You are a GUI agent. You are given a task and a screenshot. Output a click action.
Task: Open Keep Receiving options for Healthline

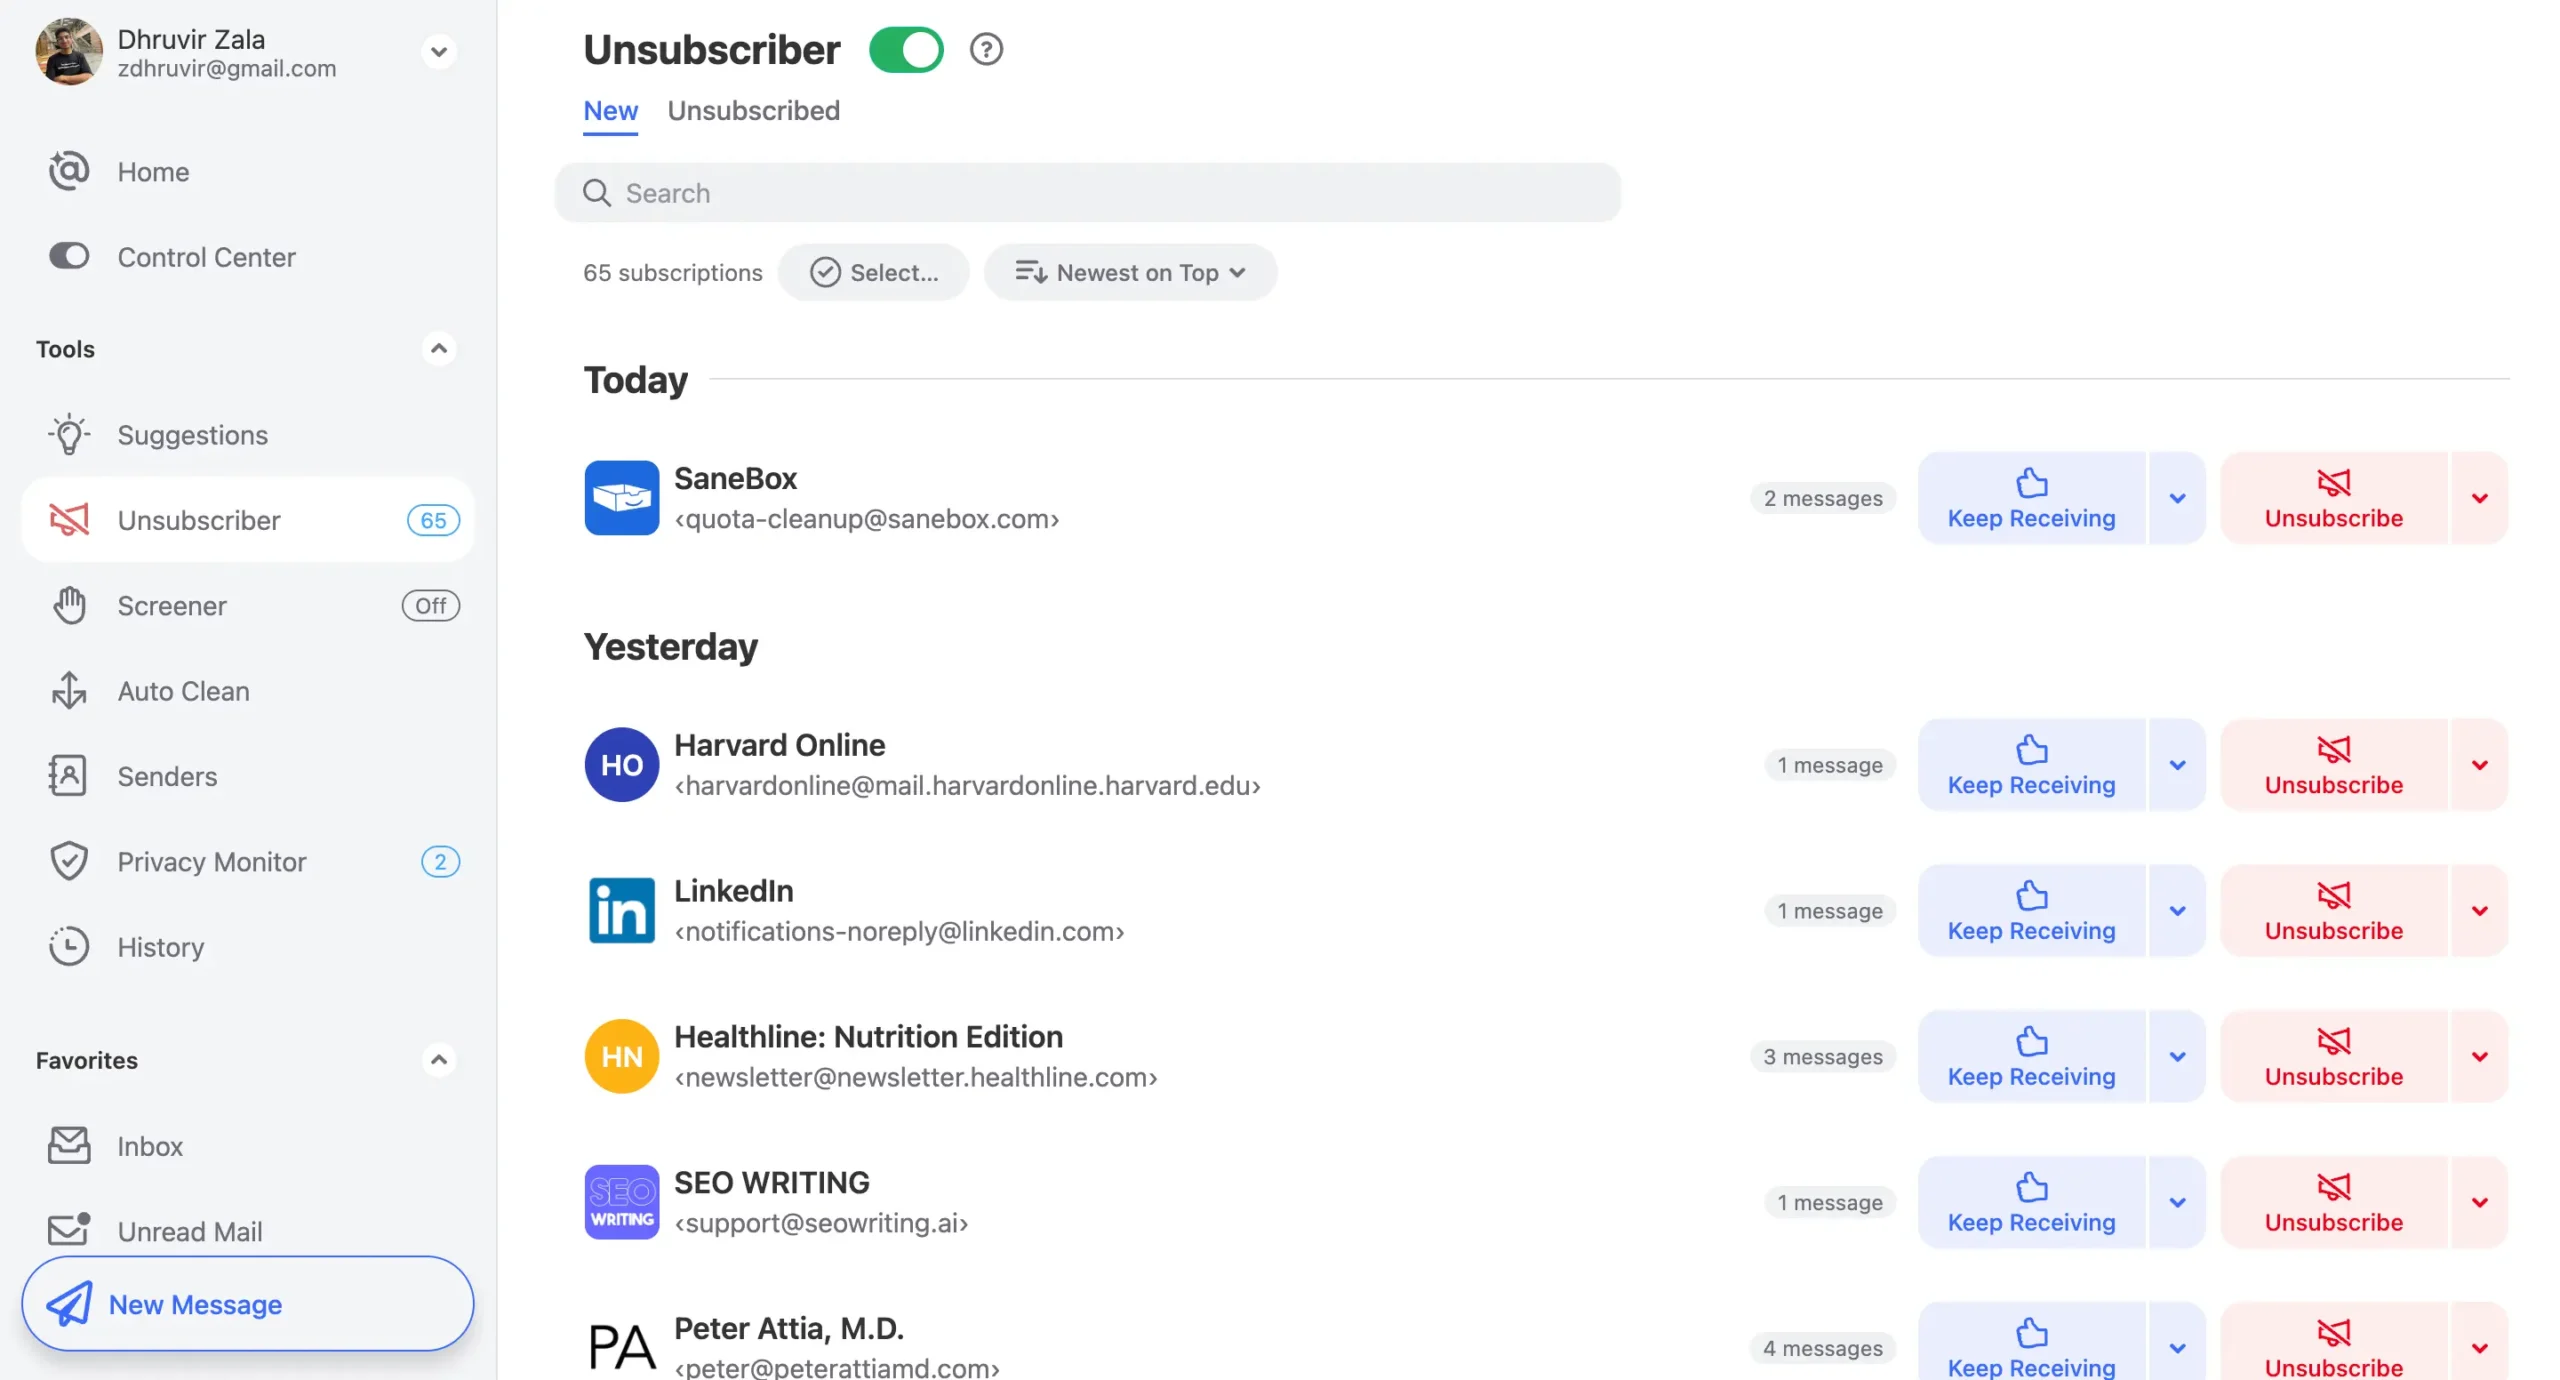pos(2177,1056)
